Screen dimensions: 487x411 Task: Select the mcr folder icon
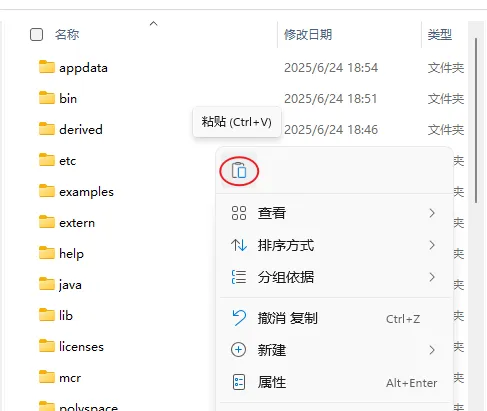[47, 377]
